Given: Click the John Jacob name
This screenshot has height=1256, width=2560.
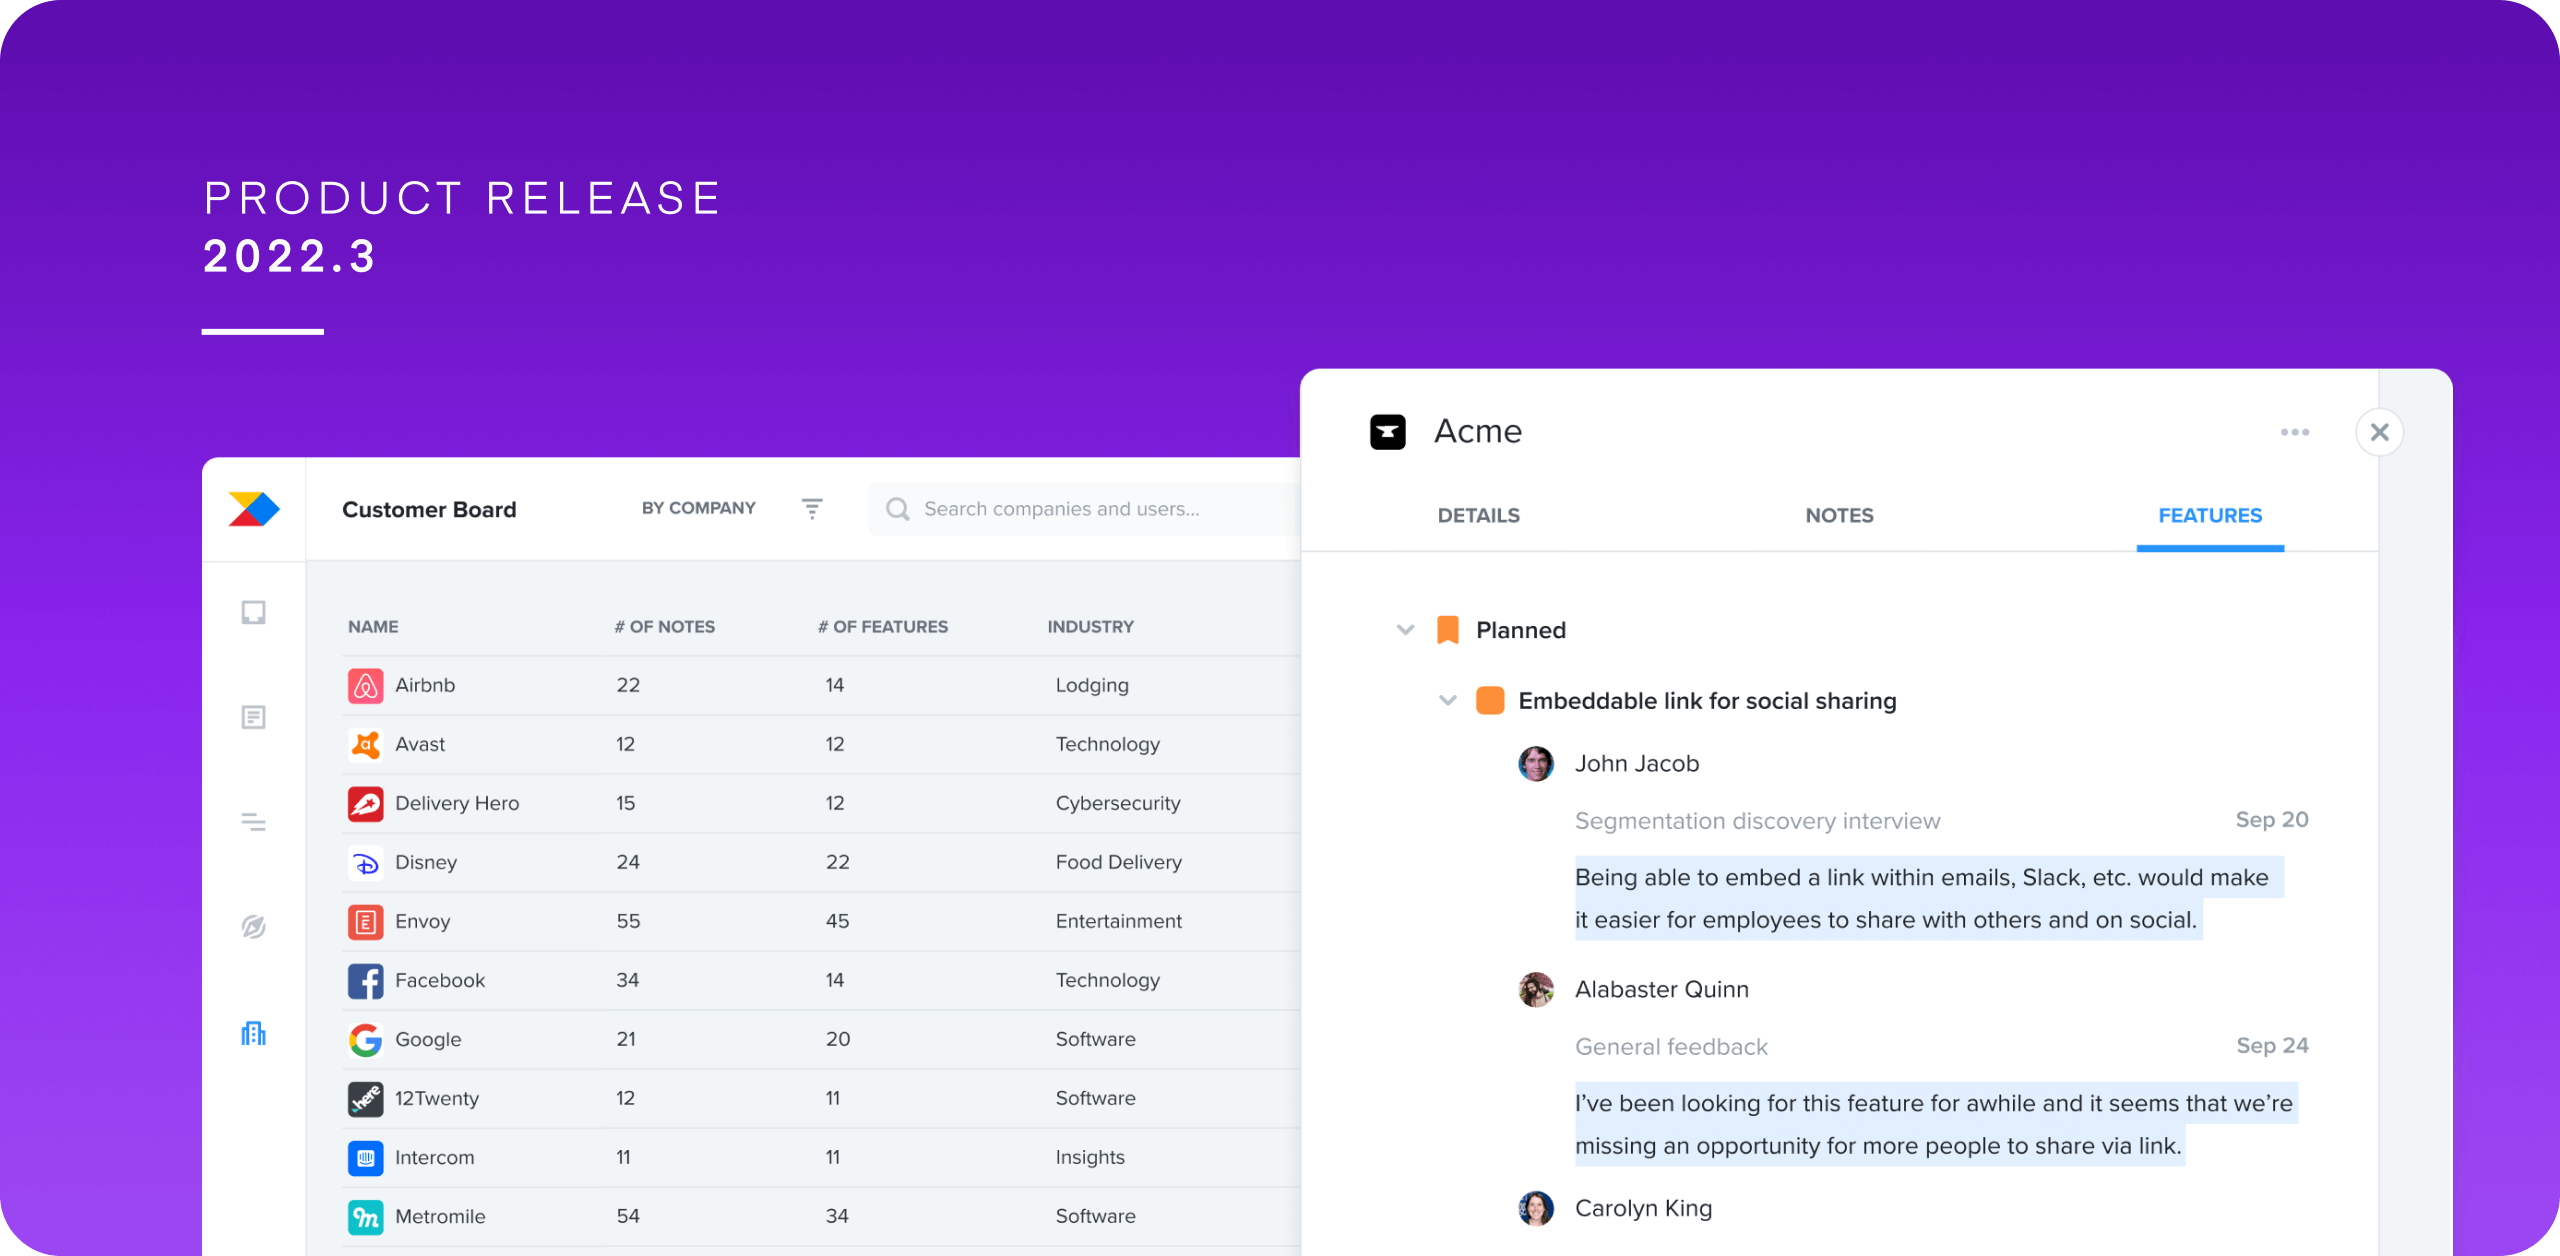Looking at the screenshot, I should tap(1637, 764).
